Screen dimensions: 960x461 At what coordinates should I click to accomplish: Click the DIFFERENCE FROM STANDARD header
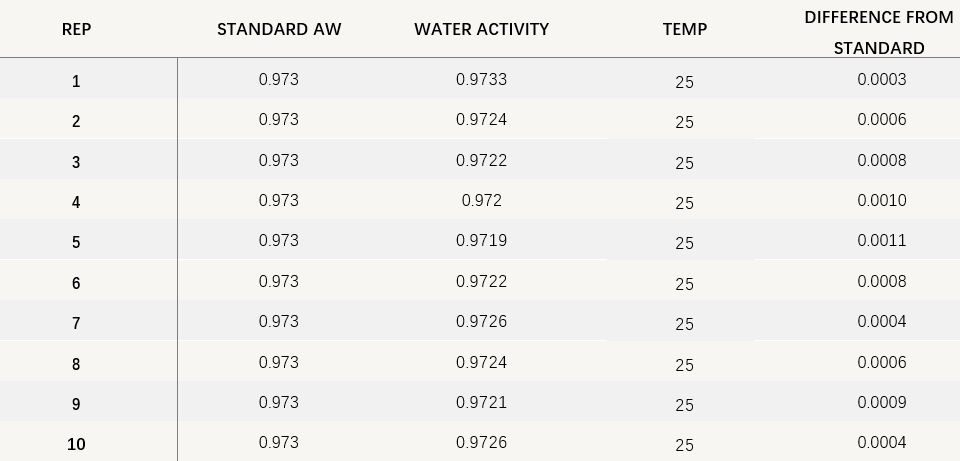click(x=879, y=32)
